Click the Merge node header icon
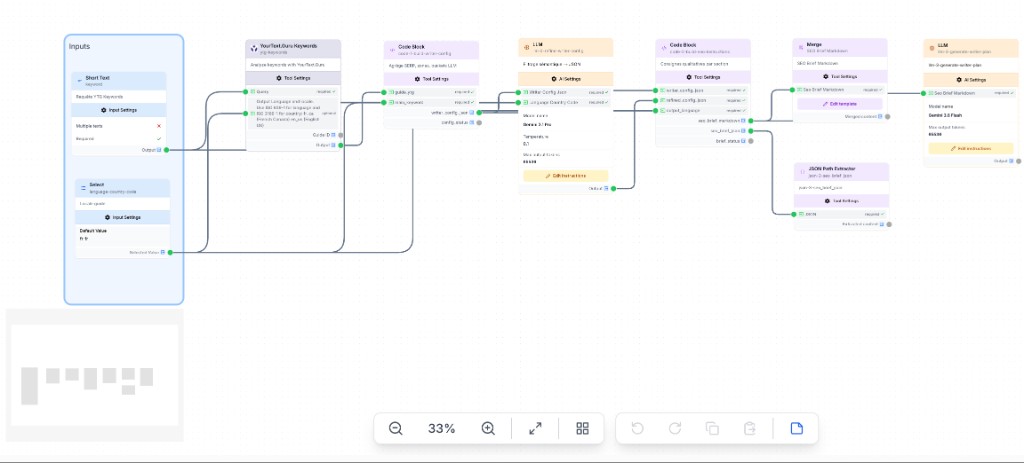 801,47
